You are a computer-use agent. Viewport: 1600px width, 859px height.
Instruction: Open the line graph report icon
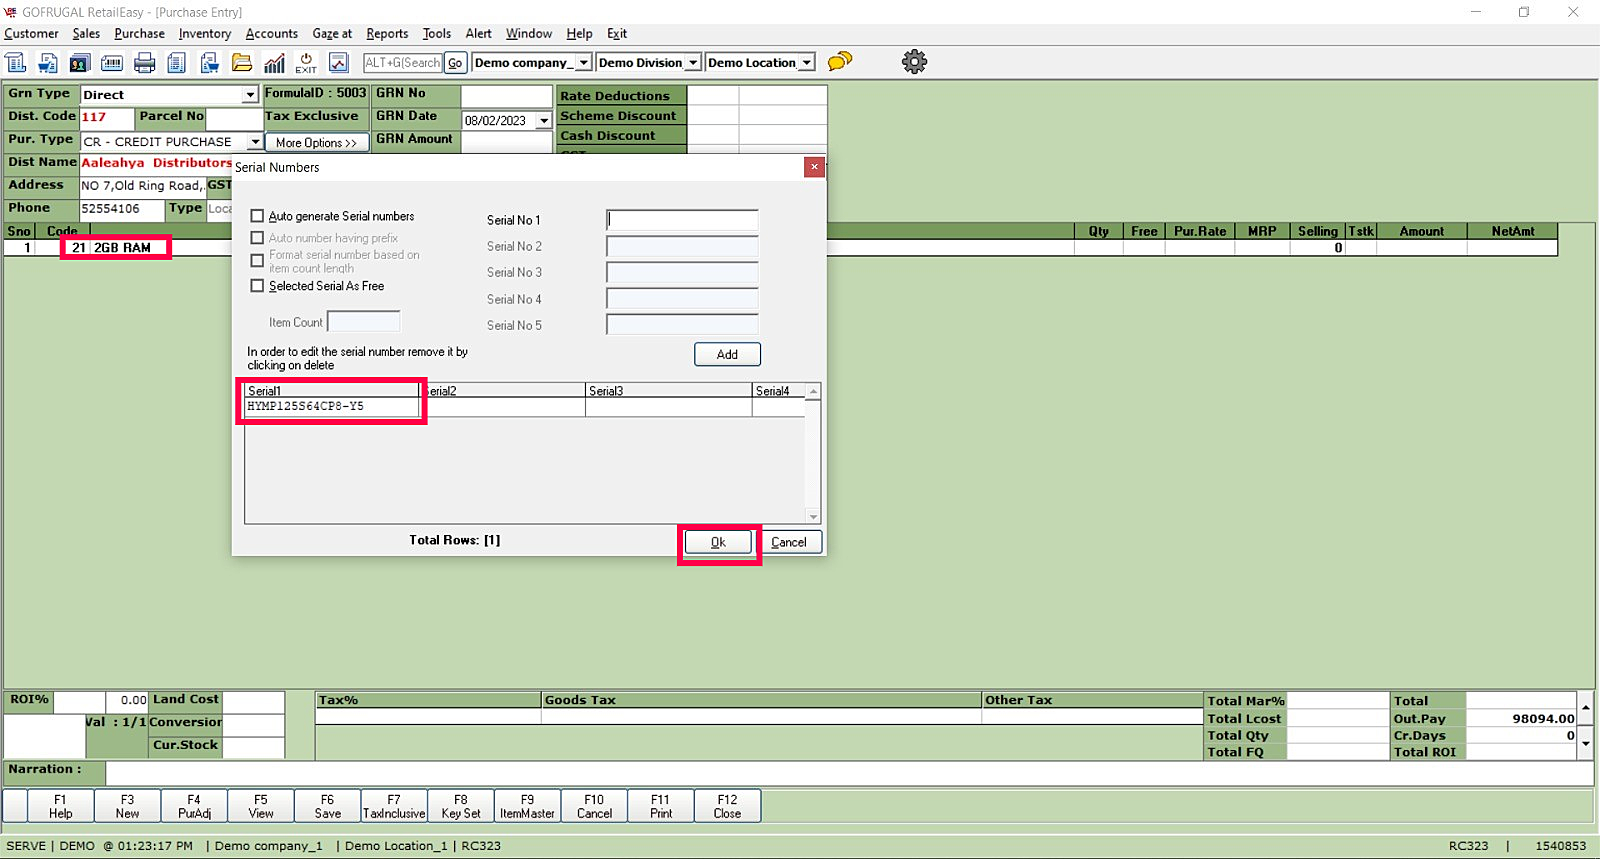click(x=339, y=63)
